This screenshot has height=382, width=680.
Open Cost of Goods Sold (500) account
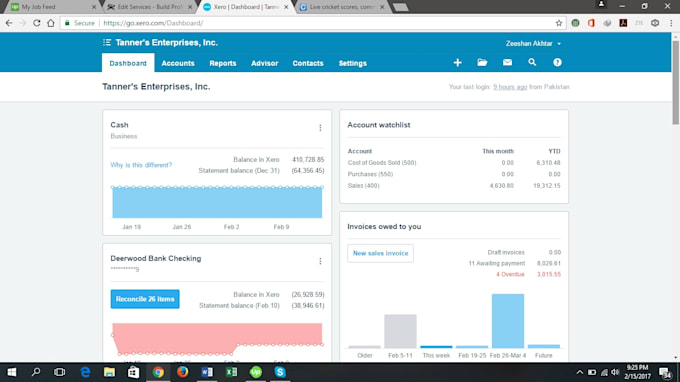[x=382, y=163]
